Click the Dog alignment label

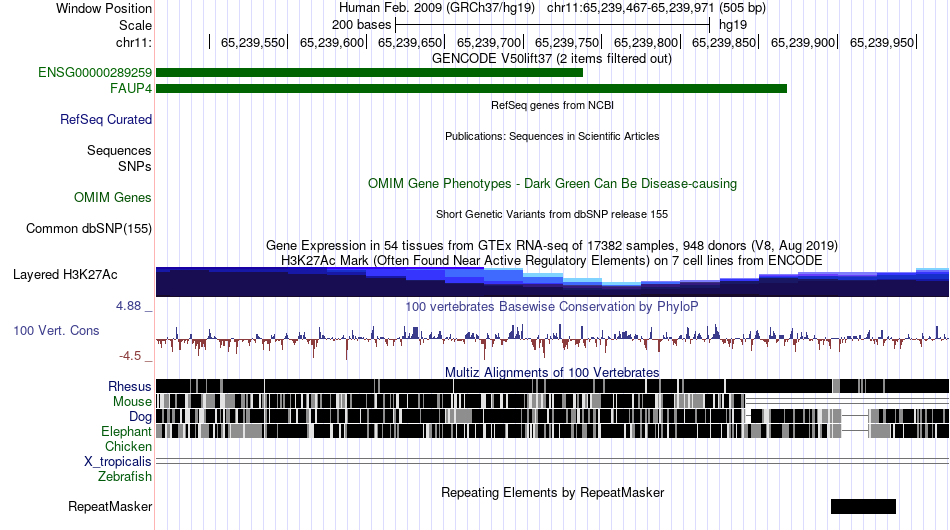pyautogui.click(x=140, y=417)
